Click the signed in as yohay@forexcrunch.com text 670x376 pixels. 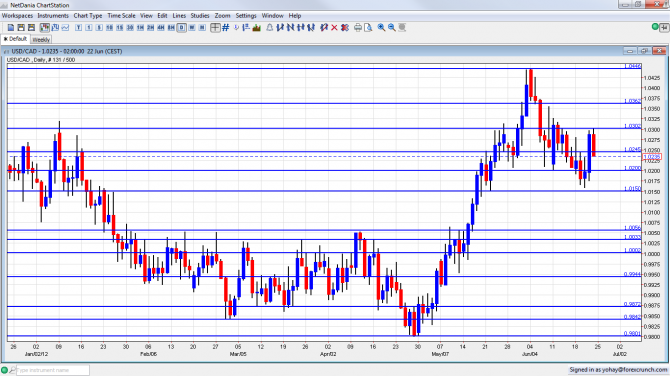pyautogui.click(x=618, y=370)
